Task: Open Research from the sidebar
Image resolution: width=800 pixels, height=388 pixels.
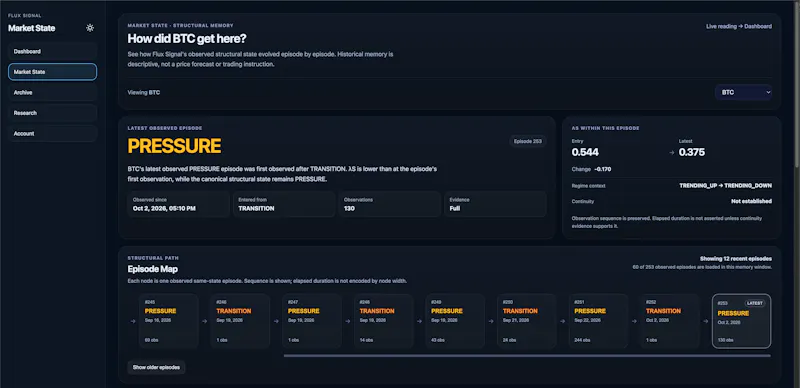Action: (x=52, y=113)
